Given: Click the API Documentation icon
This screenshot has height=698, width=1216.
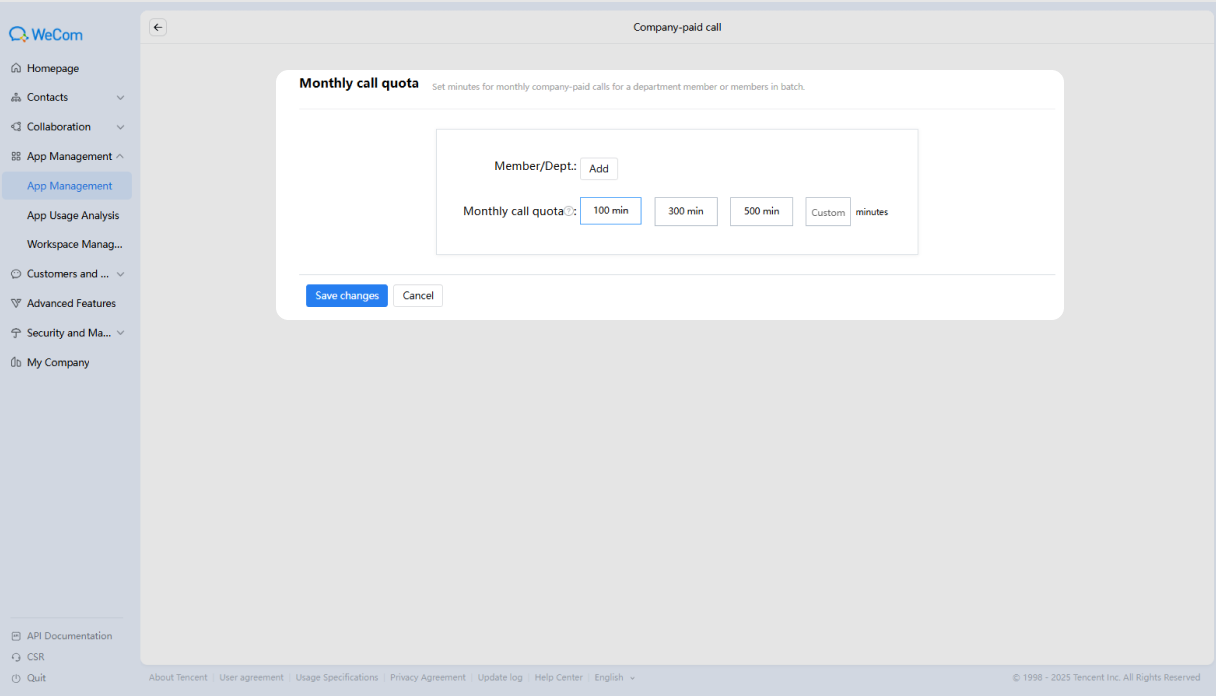Looking at the screenshot, I should point(16,636).
